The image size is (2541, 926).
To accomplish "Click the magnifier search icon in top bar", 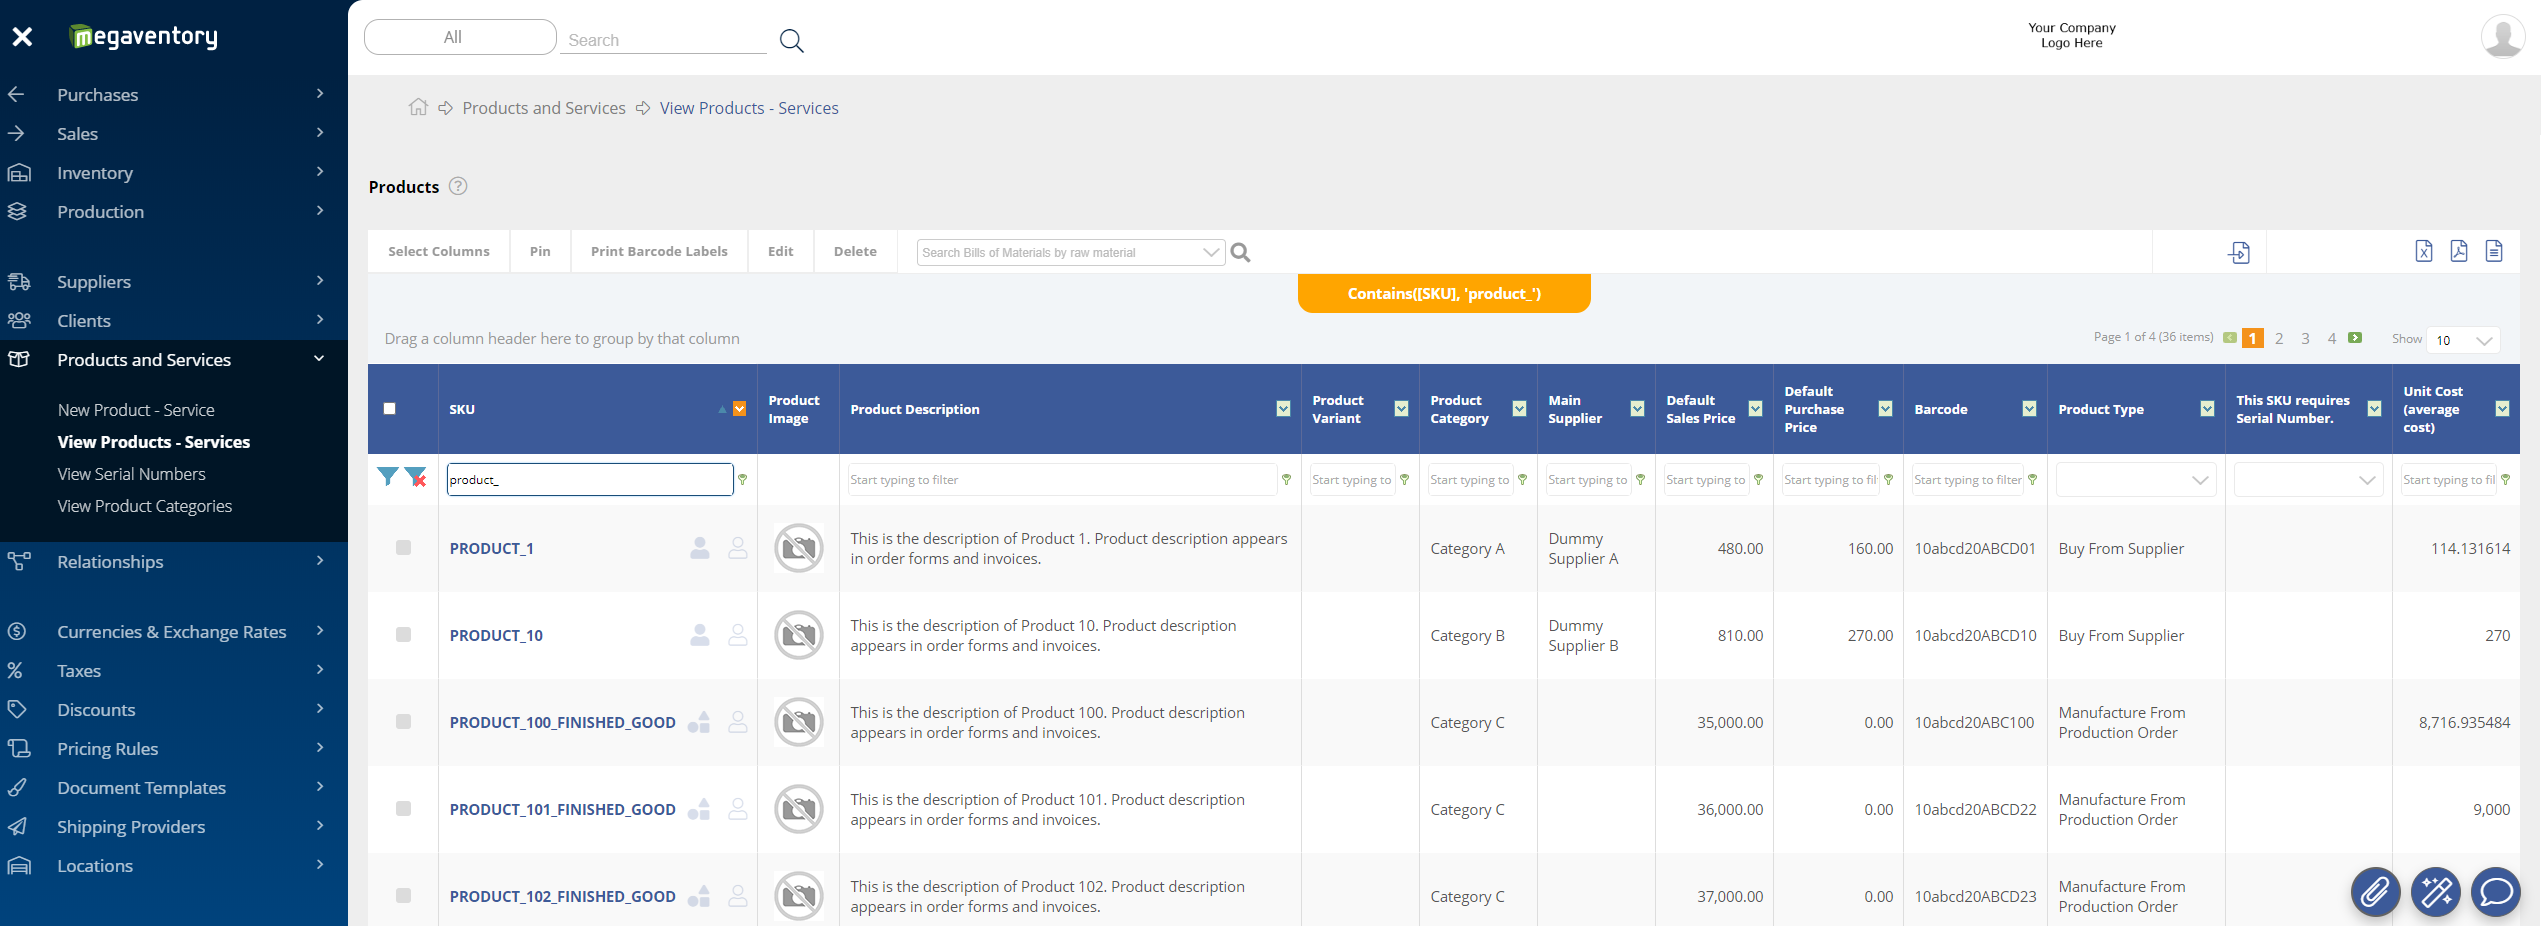I will click(x=791, y=41).
